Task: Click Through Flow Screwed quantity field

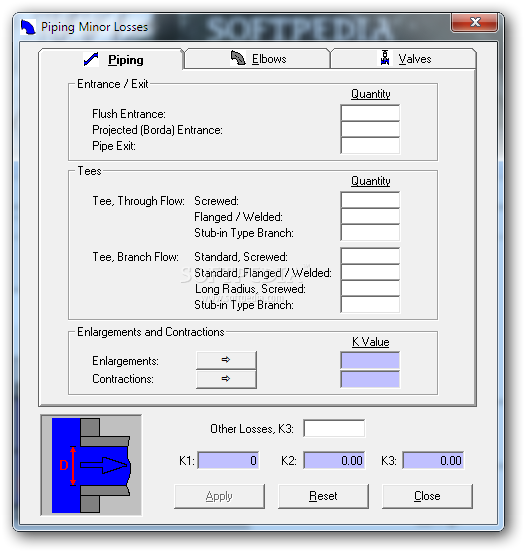Action: click(370, 200)
